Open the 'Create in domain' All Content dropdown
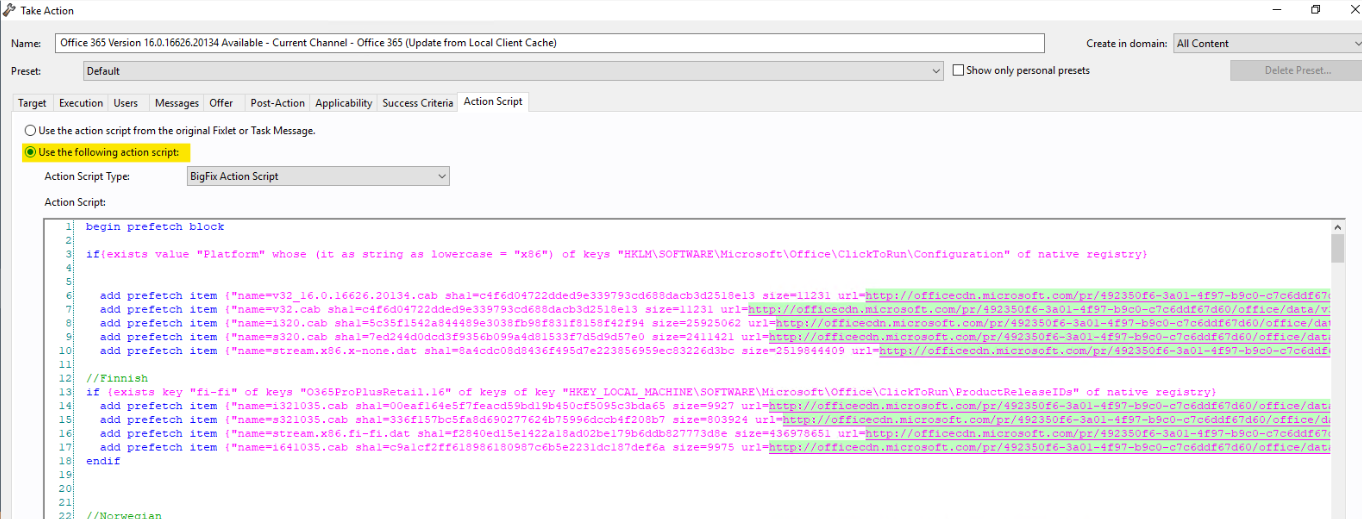The image size is (1362, 519). (x=1267, y=43)
